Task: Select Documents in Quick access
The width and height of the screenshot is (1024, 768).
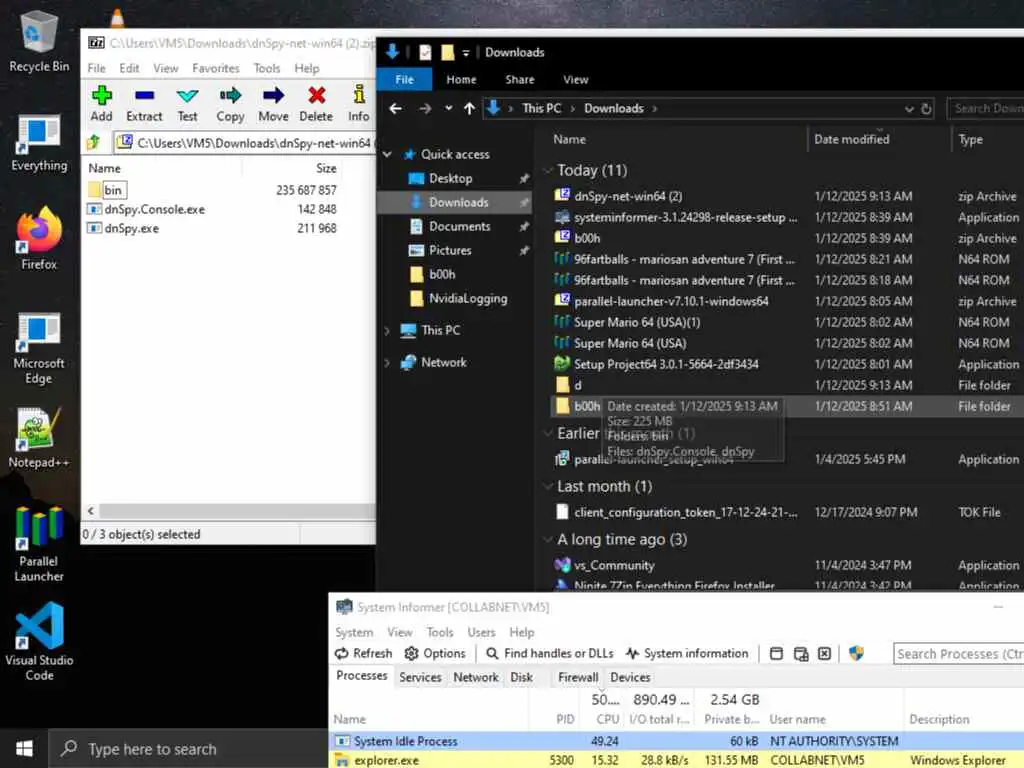Action: 460,227
